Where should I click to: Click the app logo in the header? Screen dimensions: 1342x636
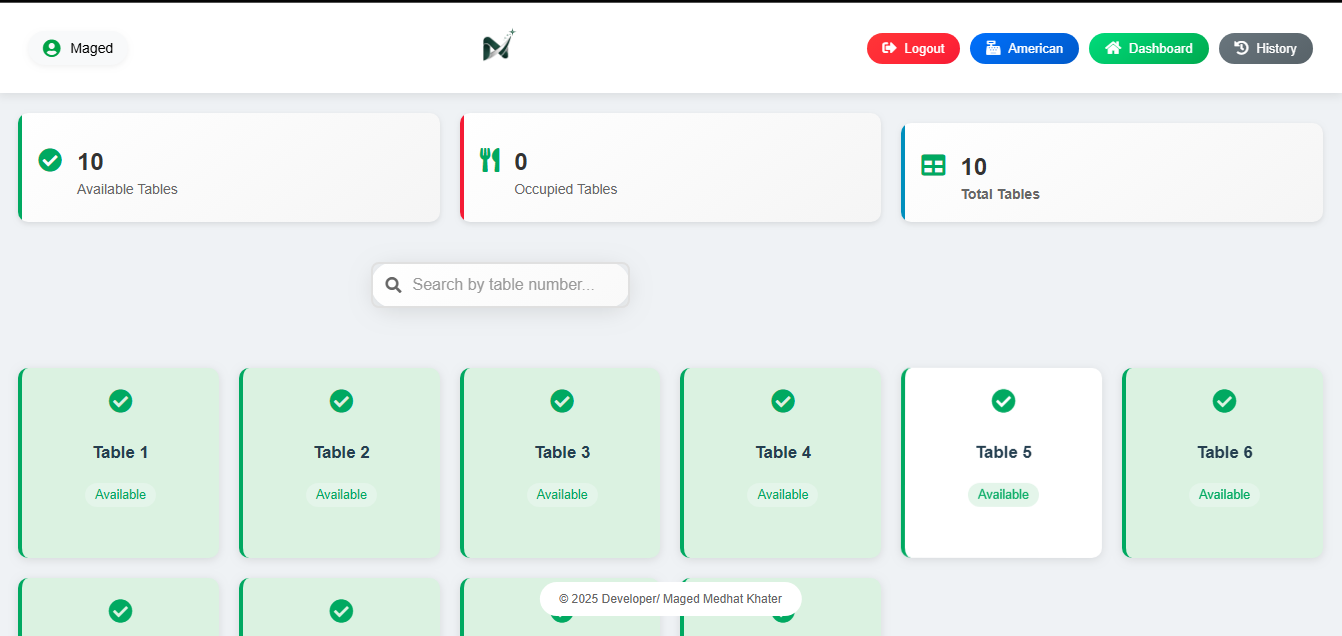pyautogui.click(x=498, y=46)
